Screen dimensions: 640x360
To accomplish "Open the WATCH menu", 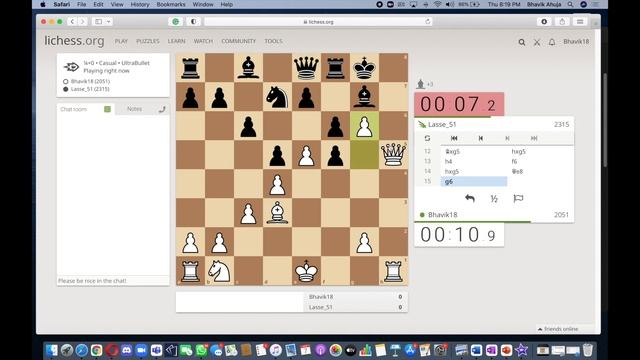I will (203, 41).
